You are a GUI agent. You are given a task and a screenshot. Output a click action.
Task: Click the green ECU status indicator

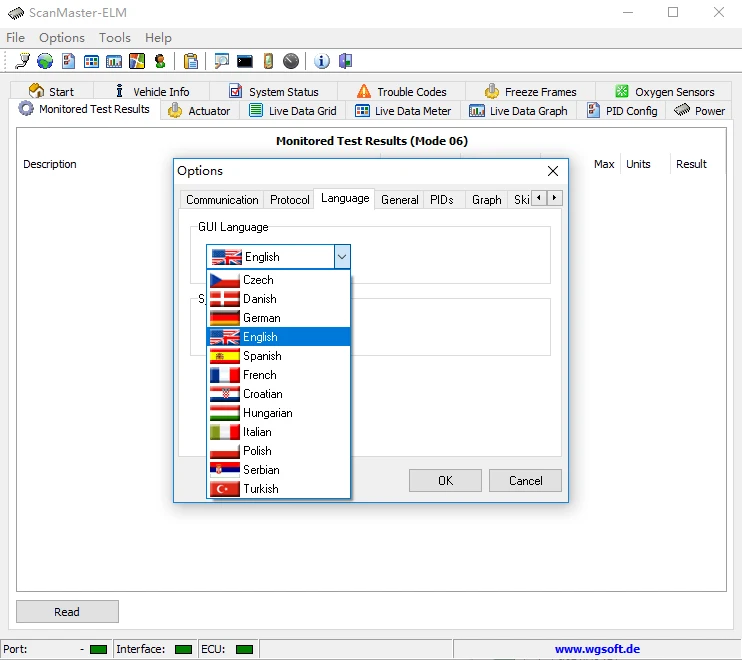point(244,649)
